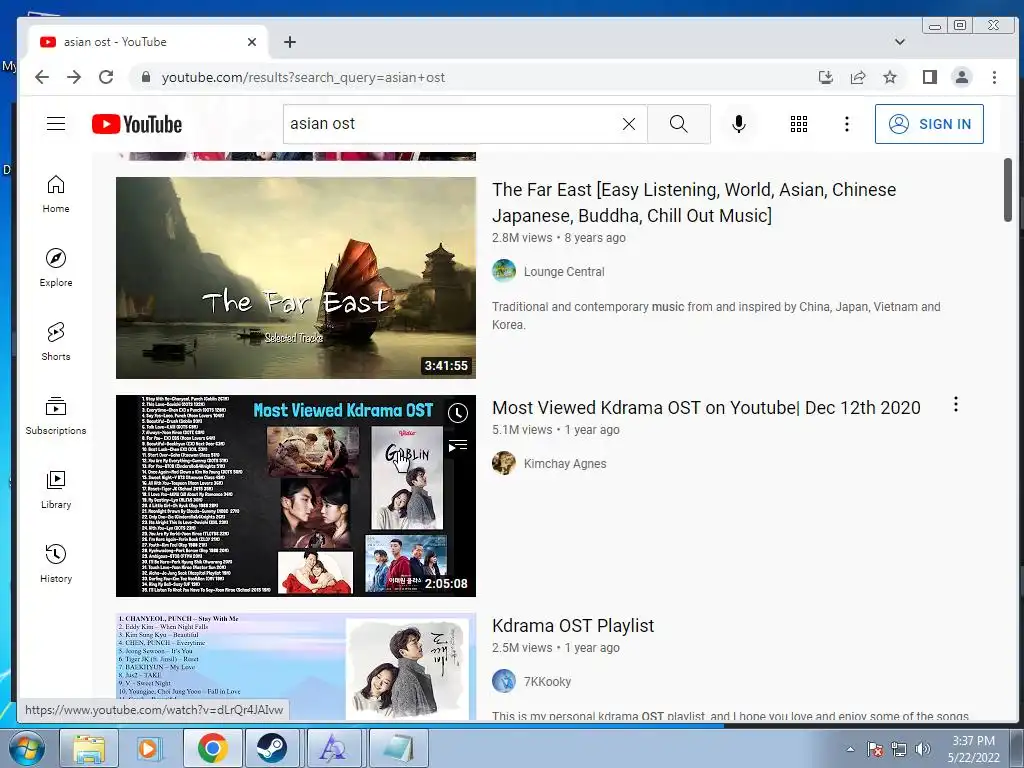
Task: Open The Far East video title
Action: pos(694,202)
